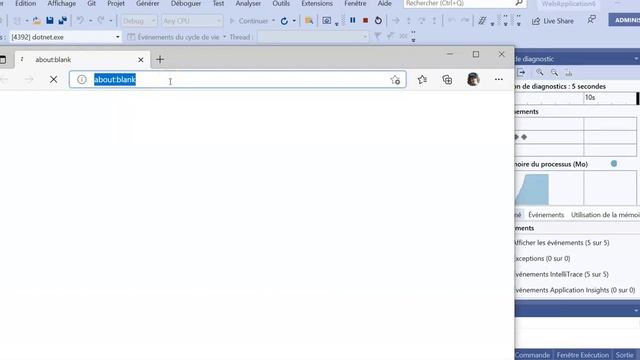The width and height of the screenshot is (640, 360).
Task: Click the diagnostic reset view chart icon
Action: (x=569, y=73)
